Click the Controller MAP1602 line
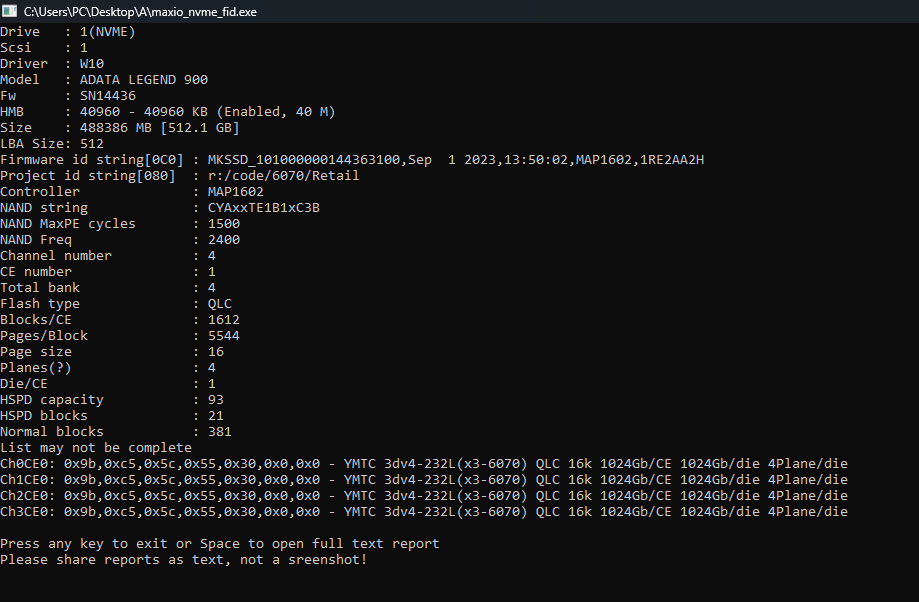Screen dimensions: 919x602 coord(132,192)
